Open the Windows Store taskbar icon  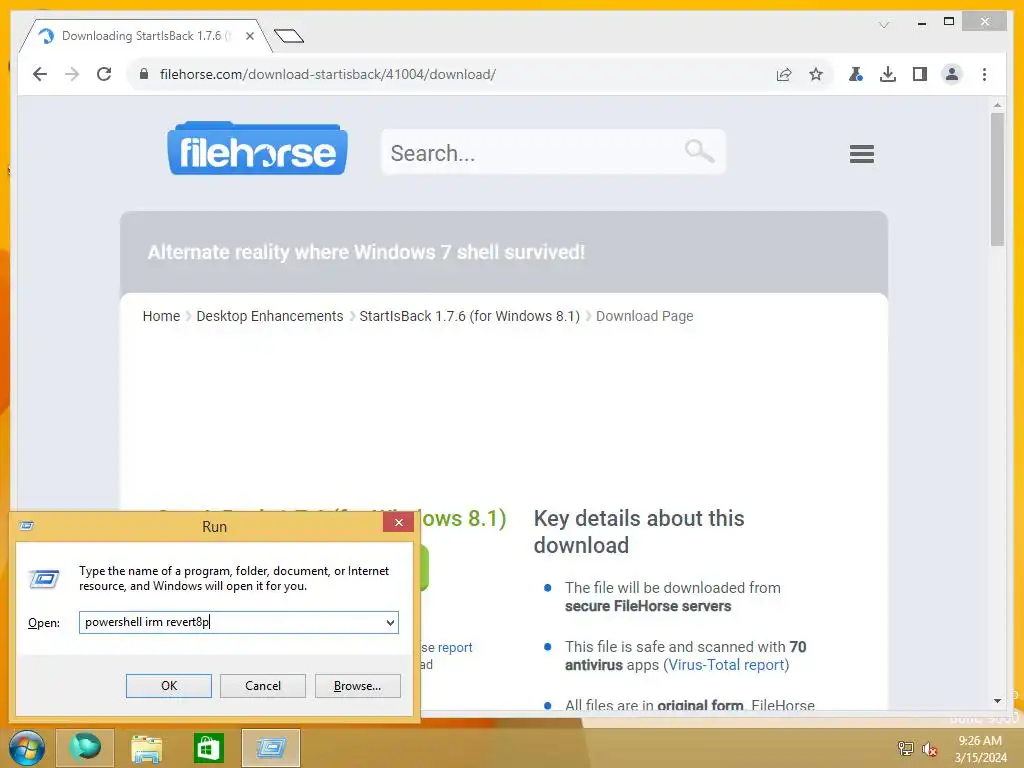tap(208, 748)
